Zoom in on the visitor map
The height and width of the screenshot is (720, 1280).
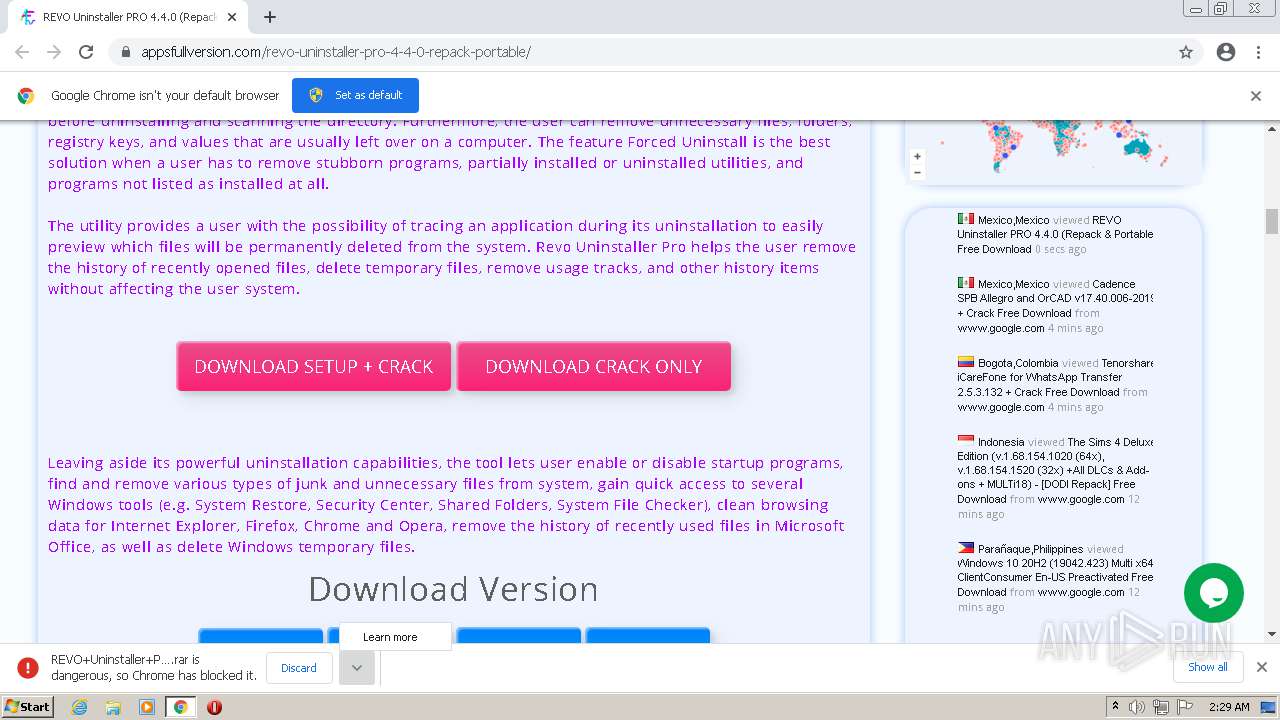[x=917, y=156]
